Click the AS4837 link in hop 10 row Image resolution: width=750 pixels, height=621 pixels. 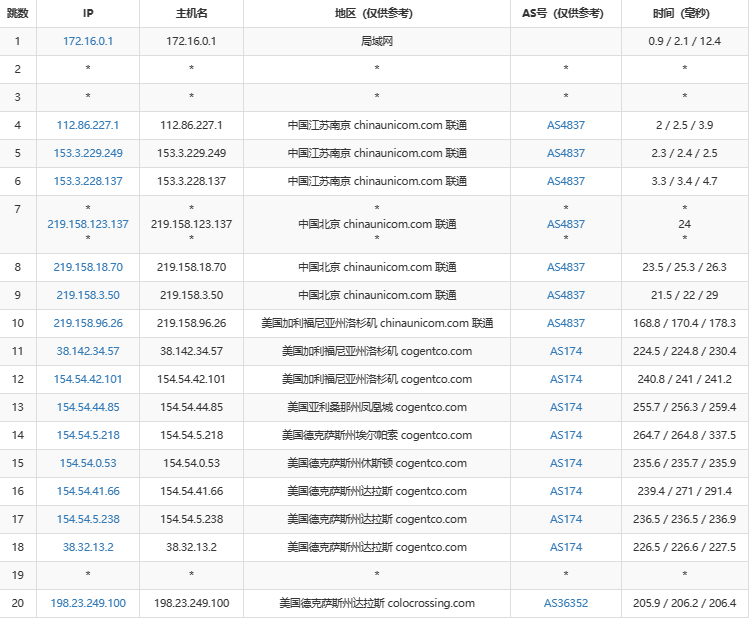pos(566,323)
